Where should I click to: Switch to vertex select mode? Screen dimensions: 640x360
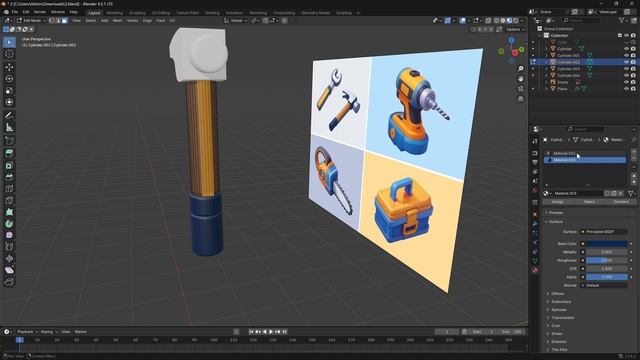click(51, 20)
